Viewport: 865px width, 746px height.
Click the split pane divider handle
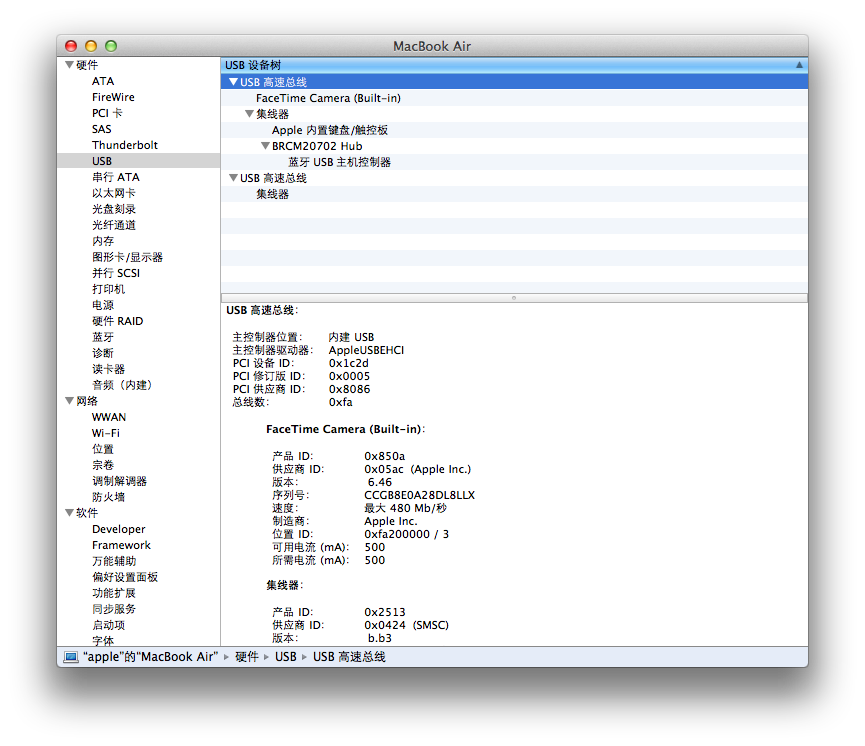514,298
